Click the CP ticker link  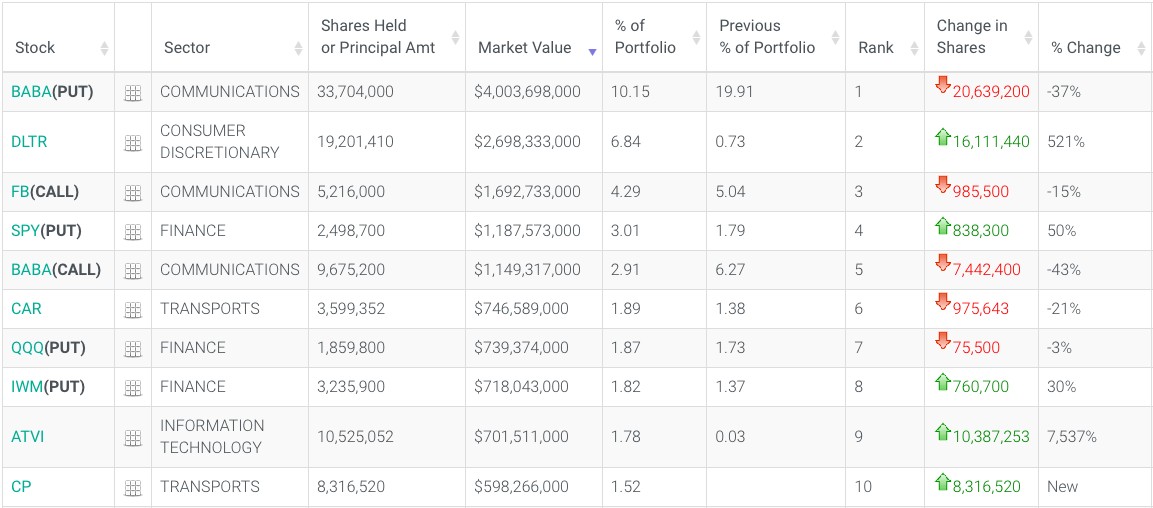point(22,487)
